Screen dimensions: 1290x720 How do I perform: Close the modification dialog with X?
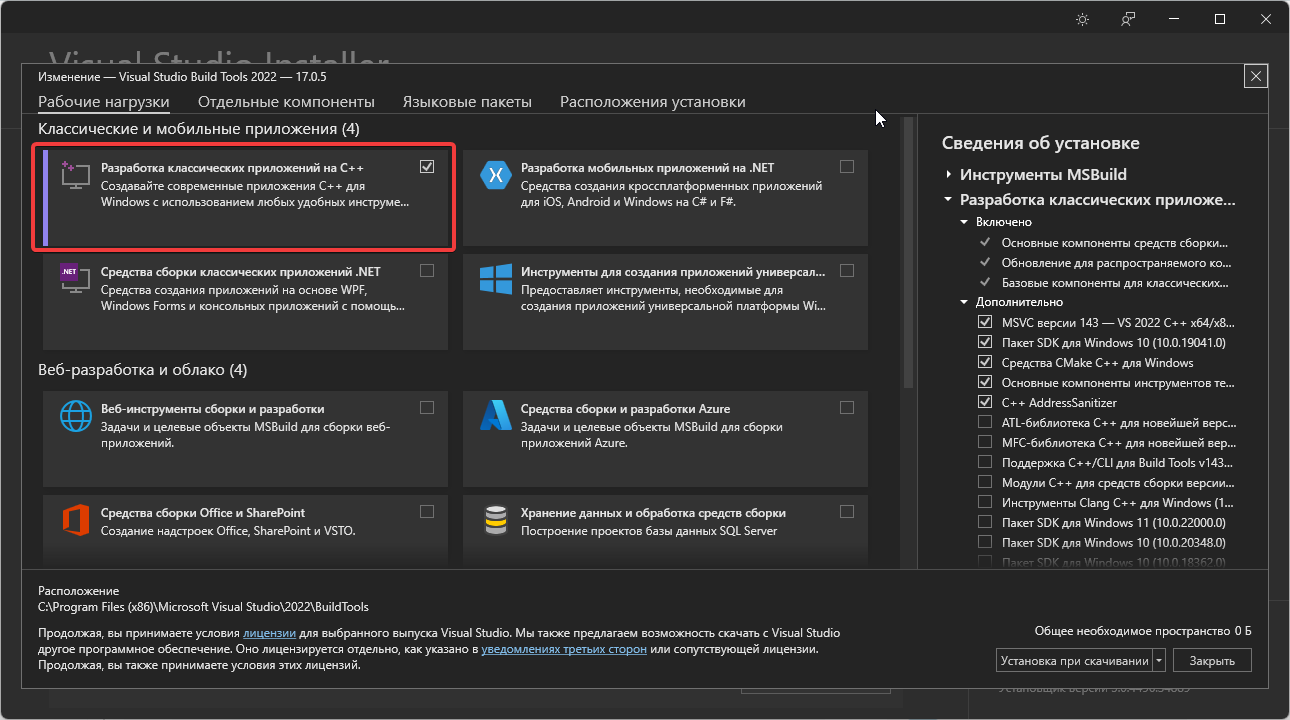[x=1257, y=77]
